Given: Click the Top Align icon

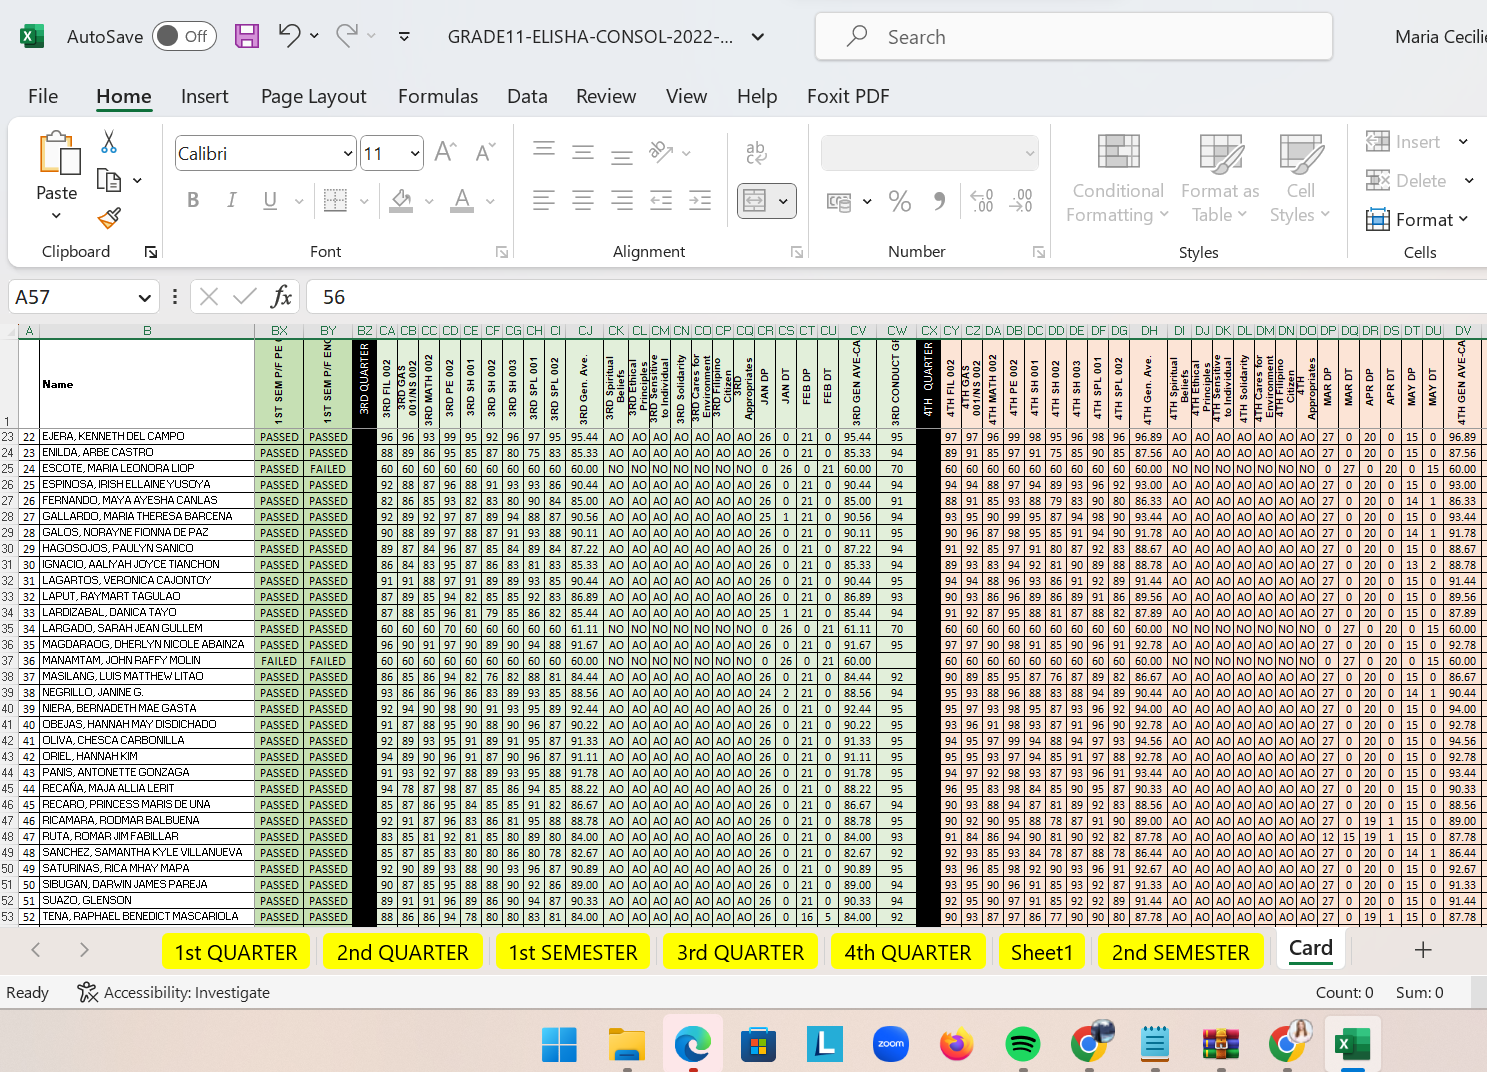Looking at the screenshot, I should (544, 152).
